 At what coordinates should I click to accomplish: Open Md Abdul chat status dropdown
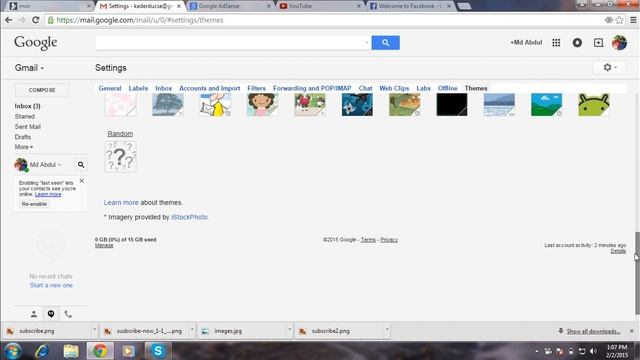(x=45, y=164)
